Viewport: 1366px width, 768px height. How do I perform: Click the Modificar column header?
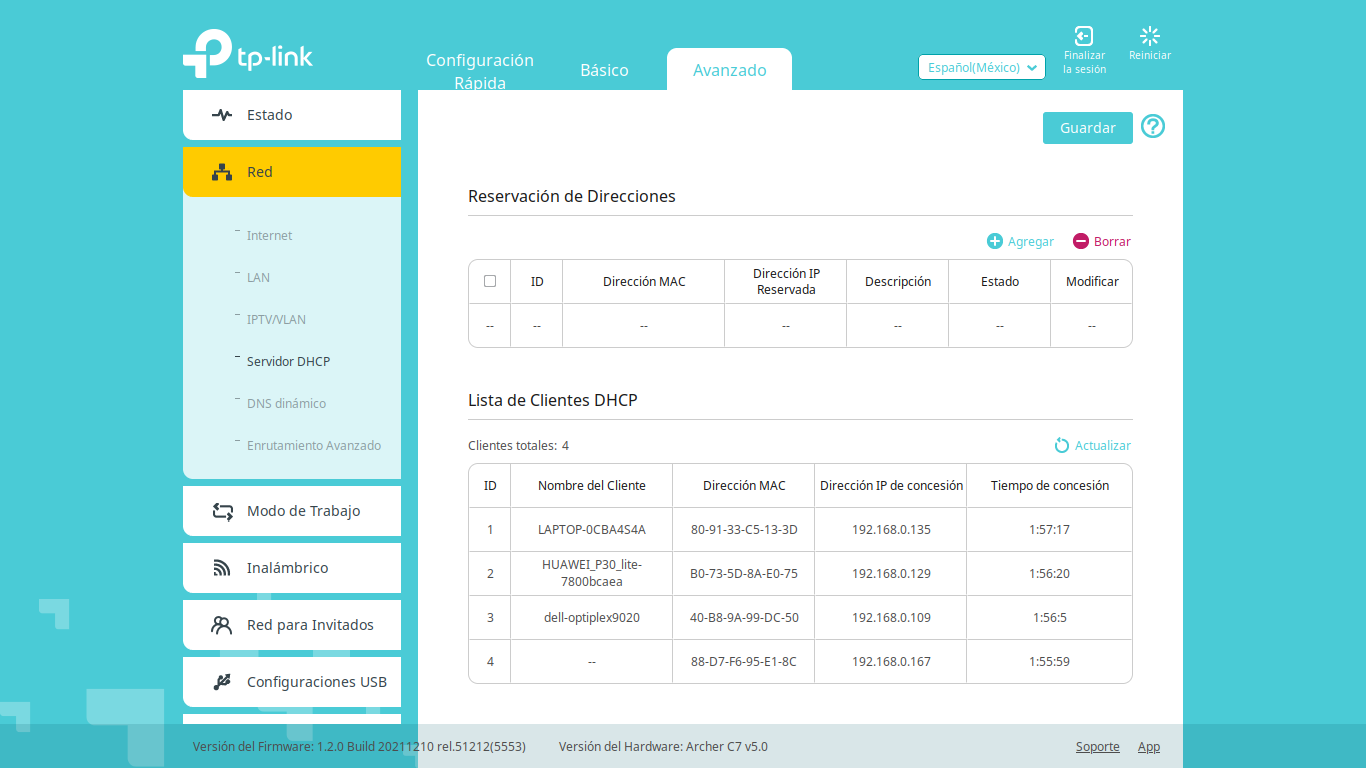coord(1092,281)
